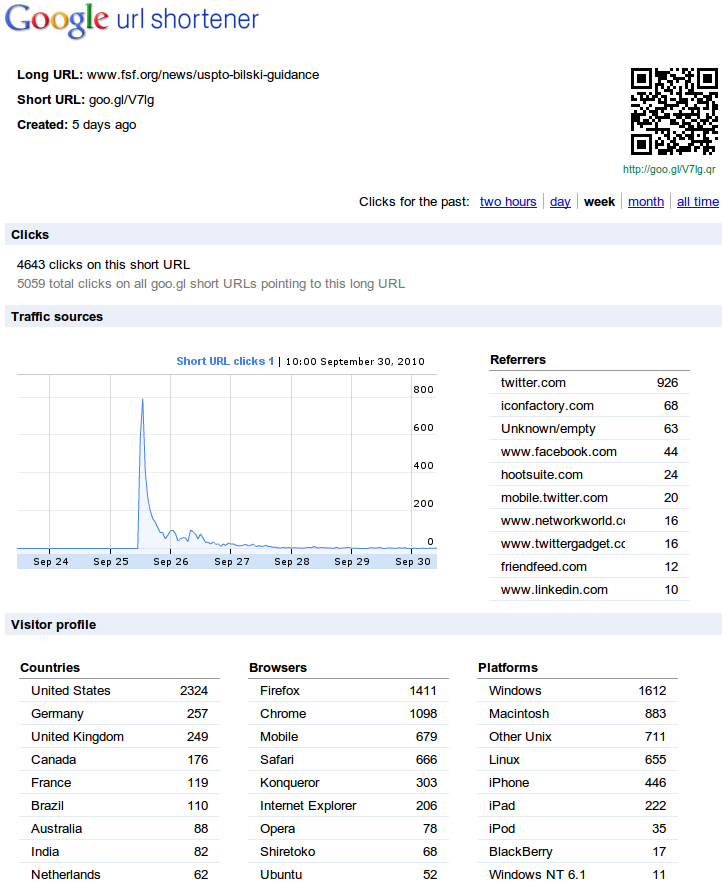This screenshot has height=884, width=722.
Task: Click Windows in Platforms
Action: [x=577, y=691]
